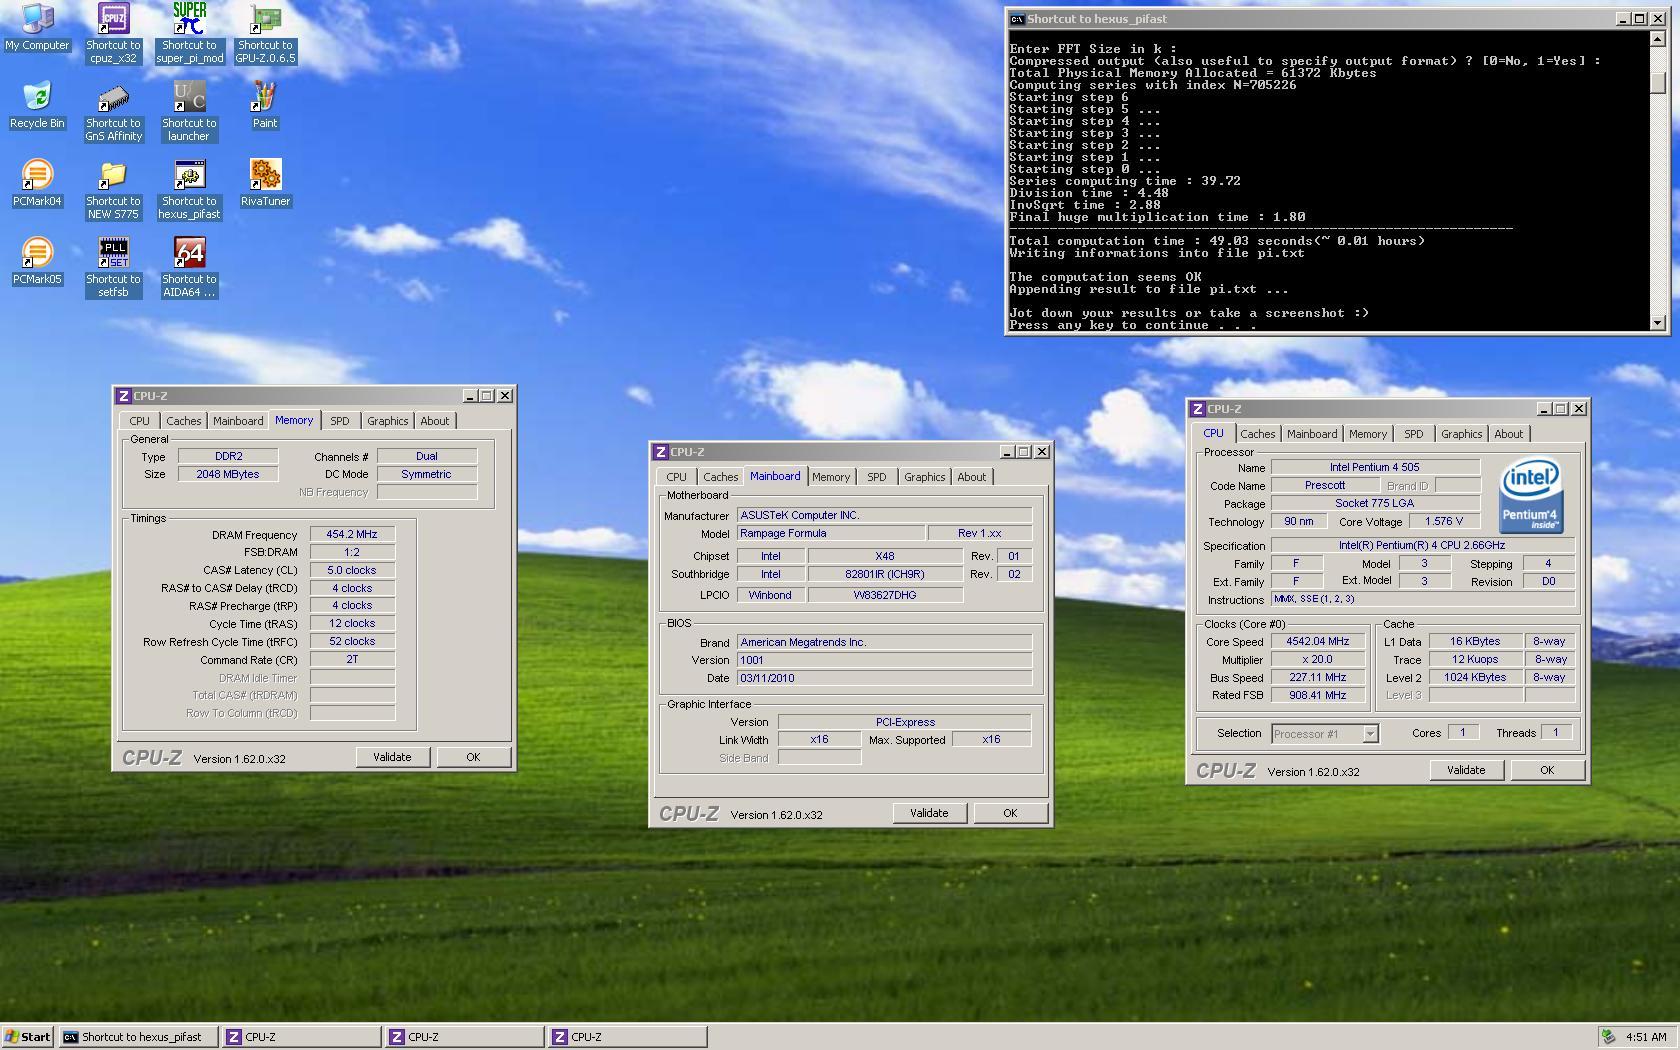Image resolution: width=1680 pixels, height=1050 pixels.
Task: Click the Core Voltage 1.576 V value
Action: pyautogui.click(x=1443, y=521)
